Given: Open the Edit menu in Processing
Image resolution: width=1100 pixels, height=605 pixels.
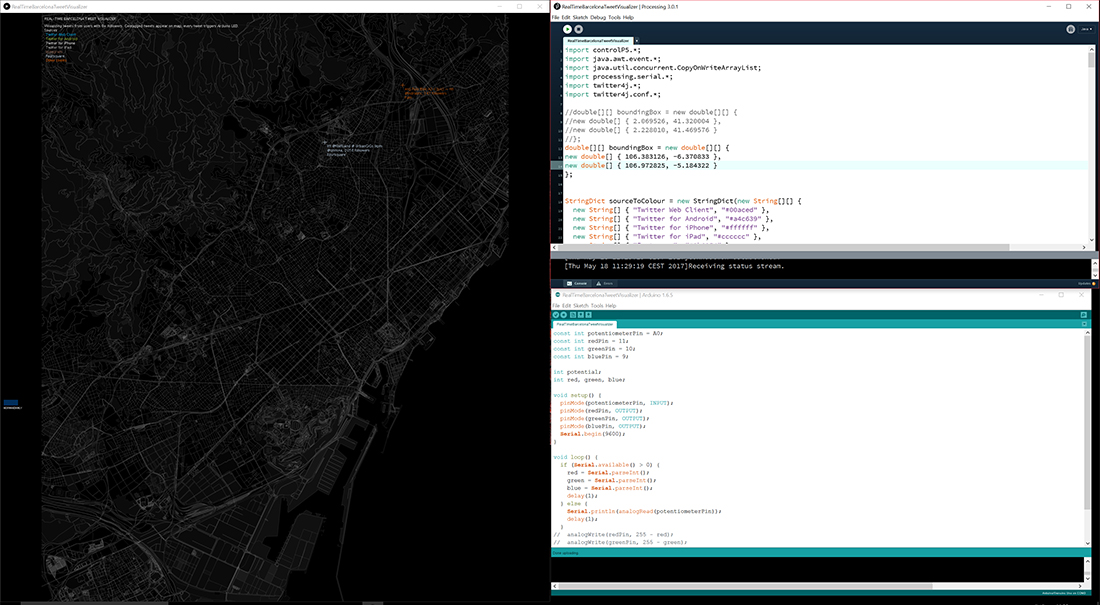Looking at the screenshot, I should [565, 18].
